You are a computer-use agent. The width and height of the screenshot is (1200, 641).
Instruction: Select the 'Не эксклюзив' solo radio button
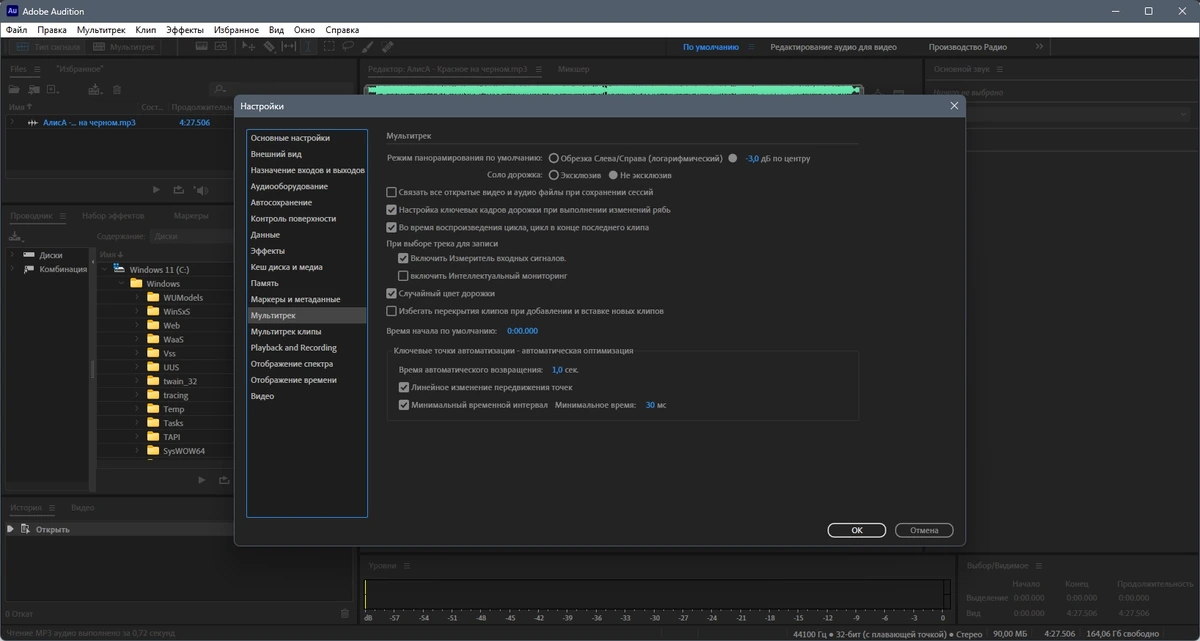coord(612,174)
